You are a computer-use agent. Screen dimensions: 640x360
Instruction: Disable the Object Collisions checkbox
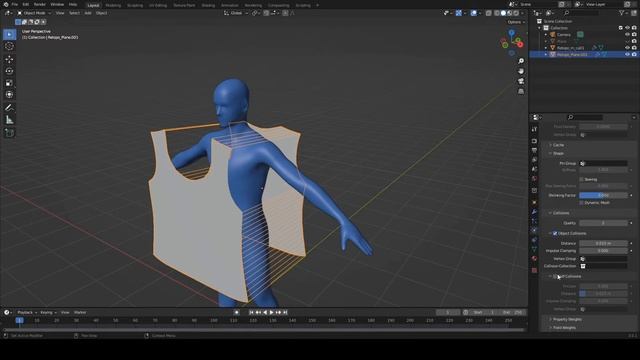(x=555, y=233)
